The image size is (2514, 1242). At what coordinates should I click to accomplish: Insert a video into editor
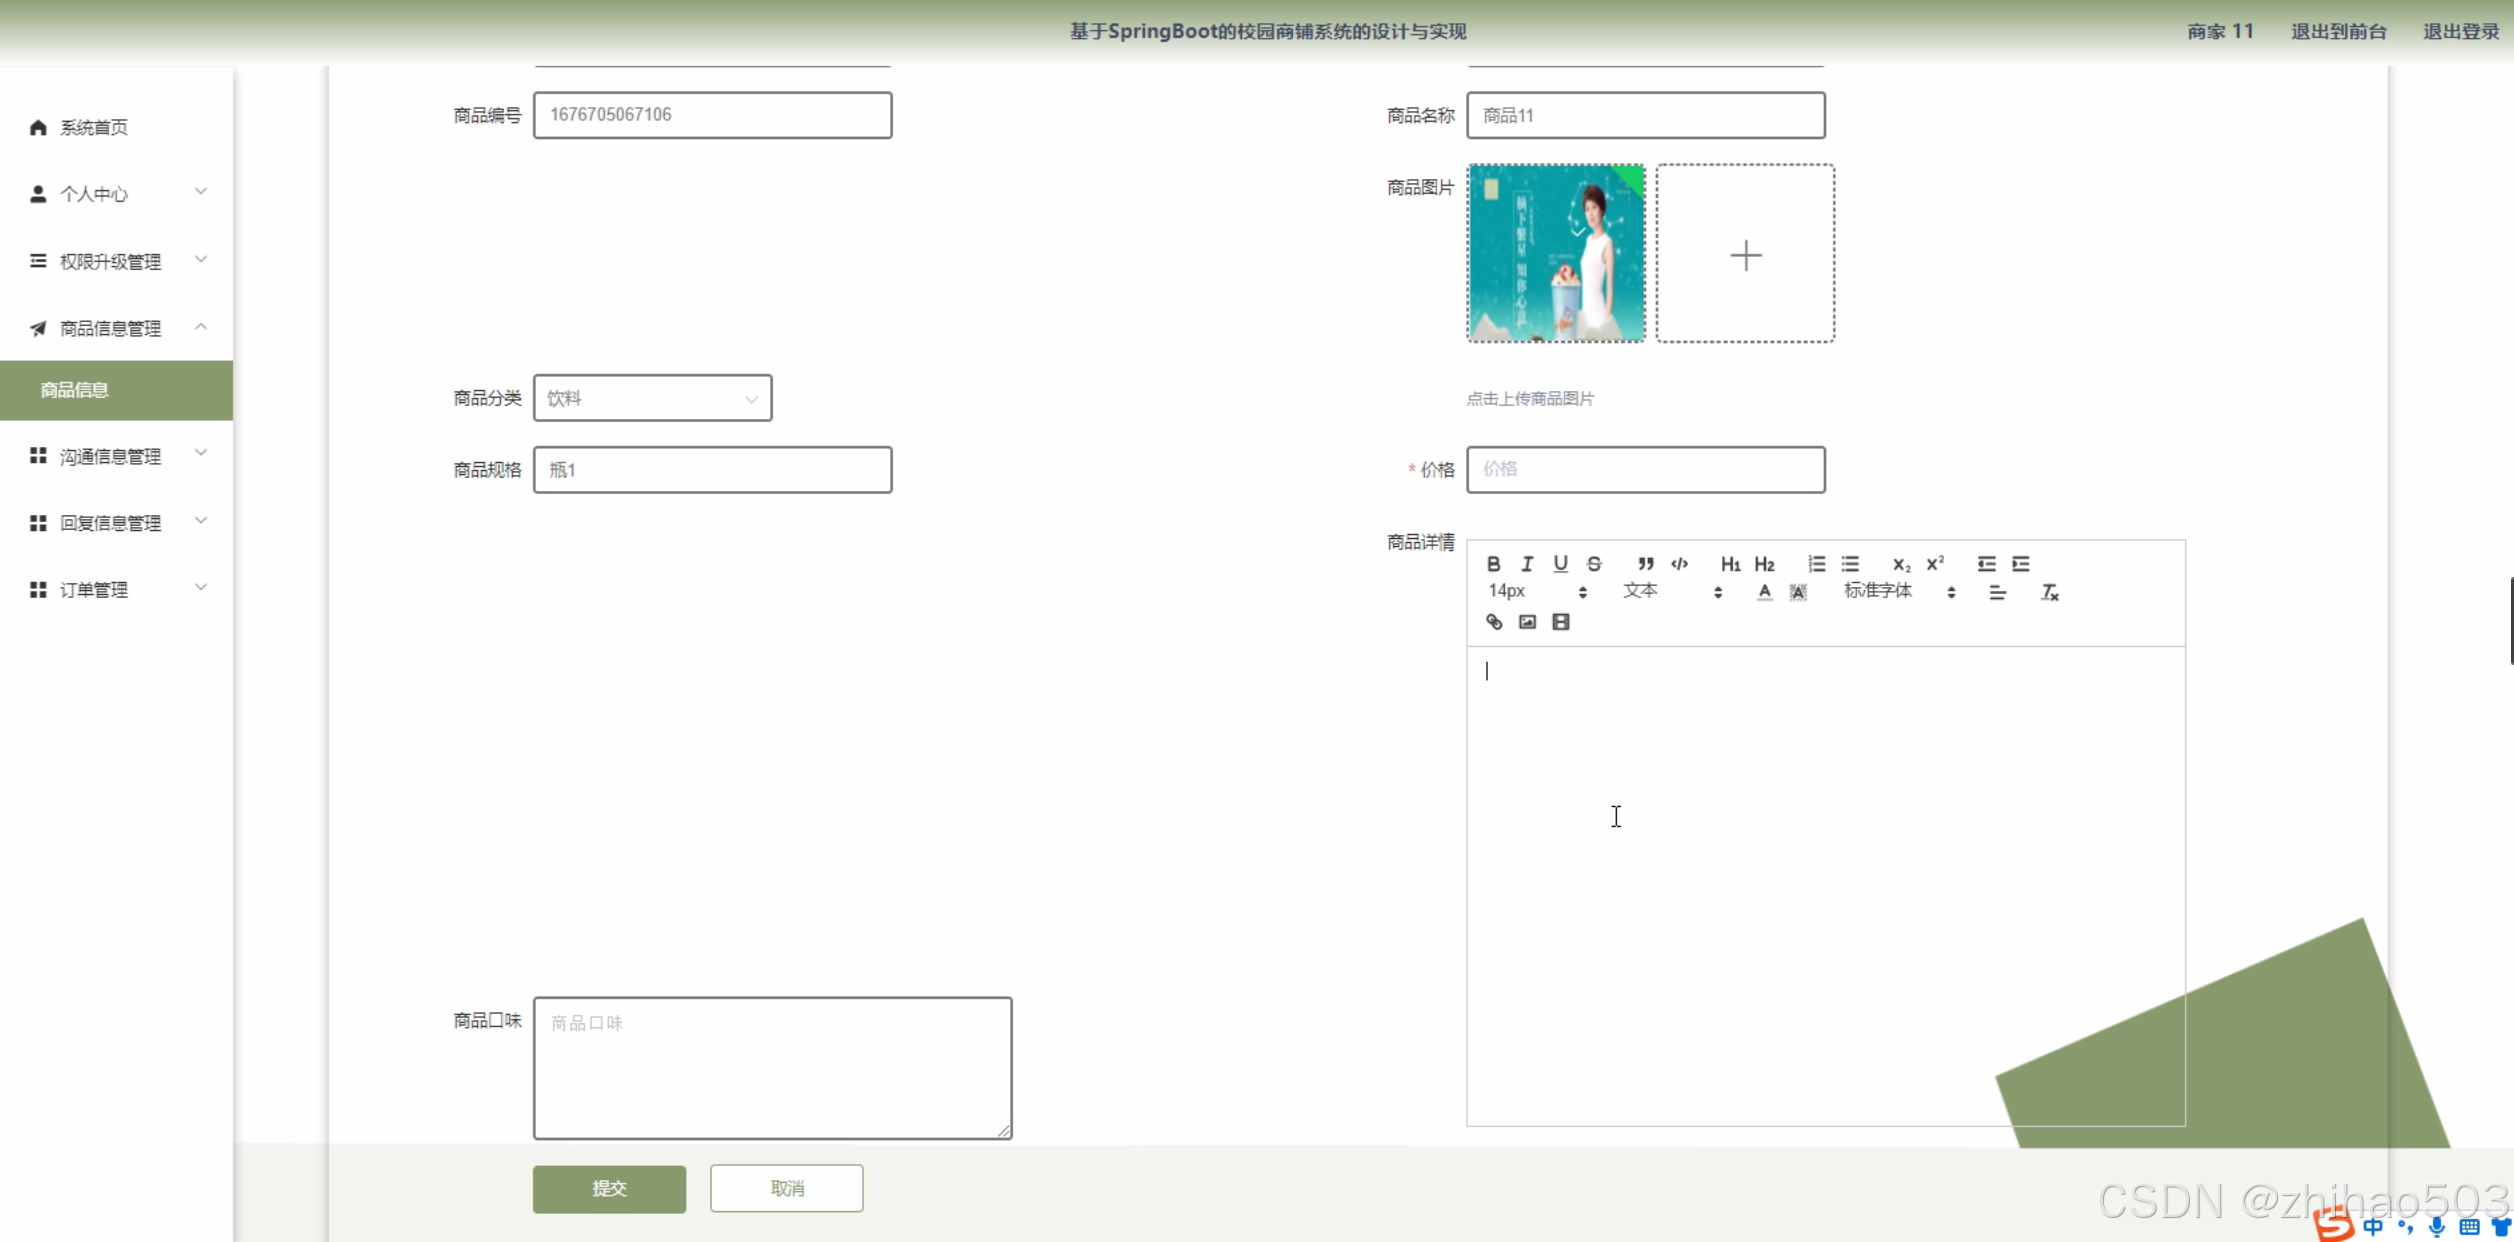tap(1560, 622)
